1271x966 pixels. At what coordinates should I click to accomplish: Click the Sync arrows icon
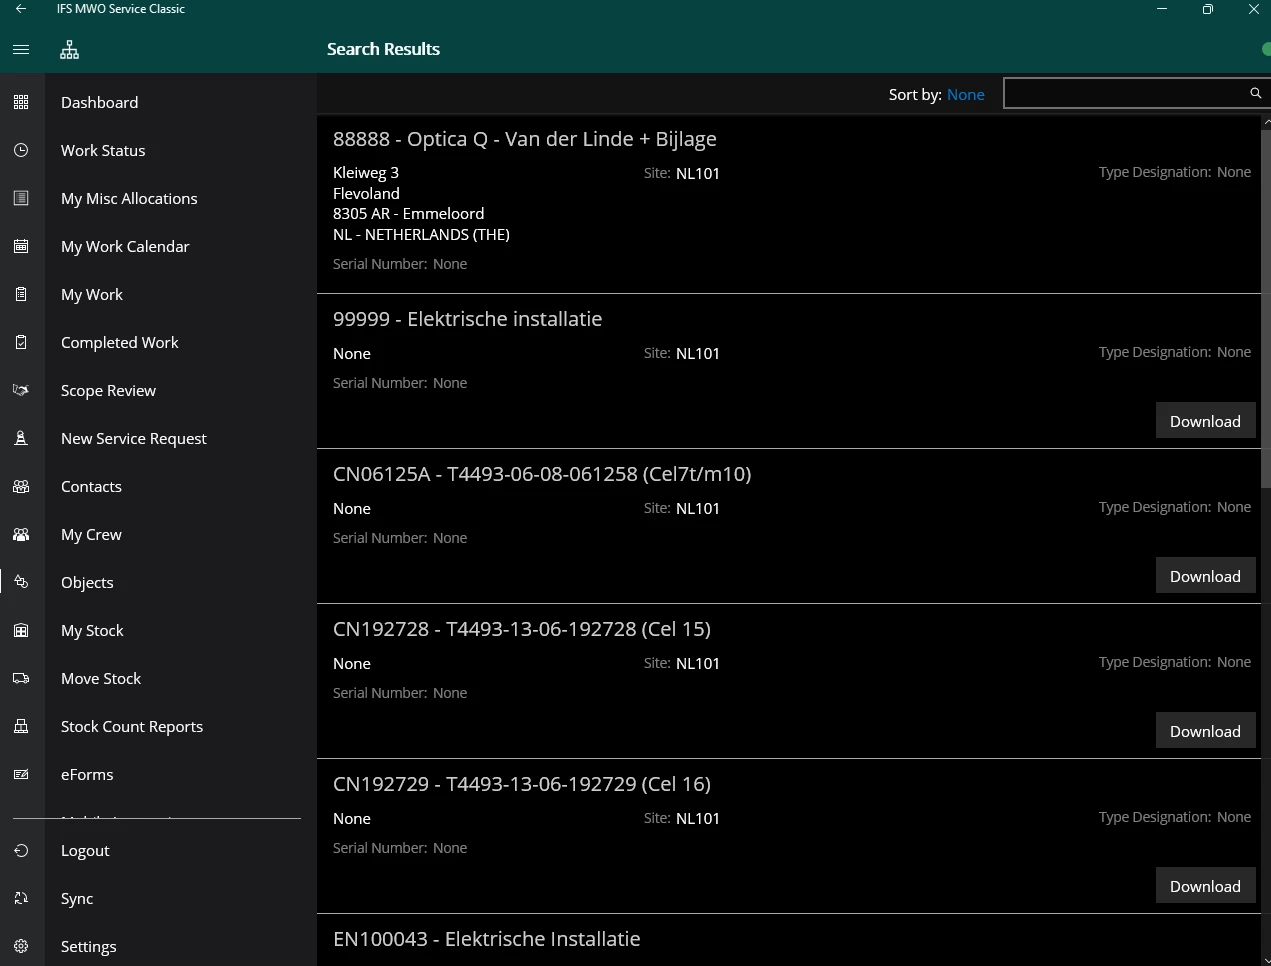pyautogui.click(x=21, y=898)
